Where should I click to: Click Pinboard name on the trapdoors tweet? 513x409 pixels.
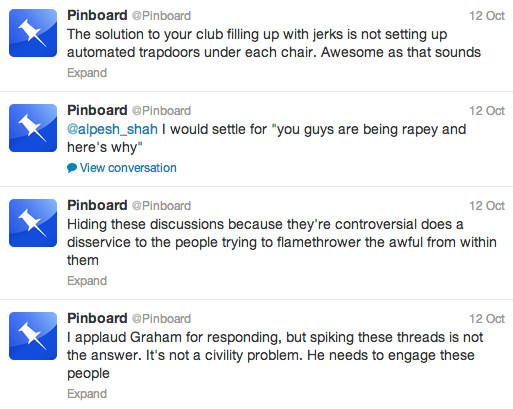(x=97, y=15)
